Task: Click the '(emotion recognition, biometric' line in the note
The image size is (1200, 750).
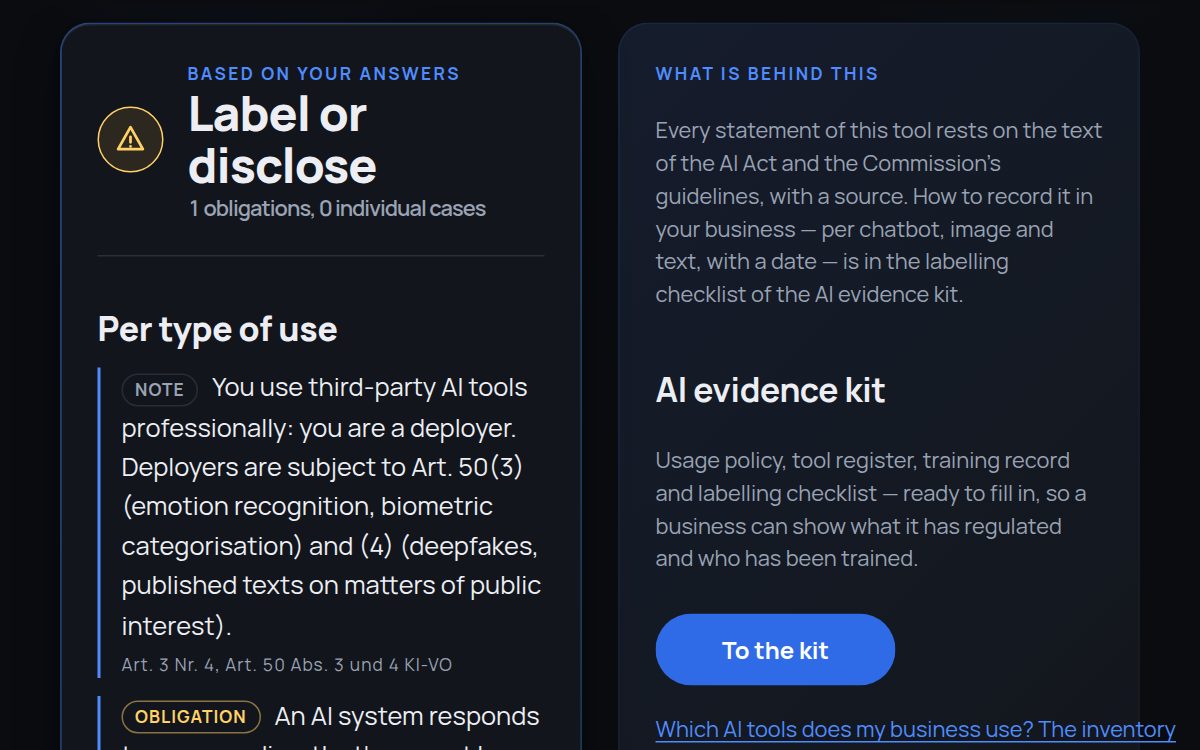Action: pyautogui.click(x=307, y=506)
